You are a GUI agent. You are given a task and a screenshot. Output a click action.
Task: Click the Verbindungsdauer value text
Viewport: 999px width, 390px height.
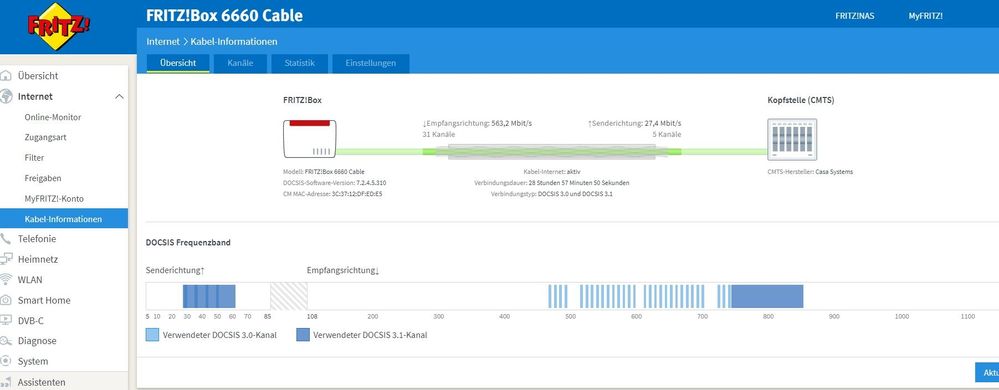552,183
